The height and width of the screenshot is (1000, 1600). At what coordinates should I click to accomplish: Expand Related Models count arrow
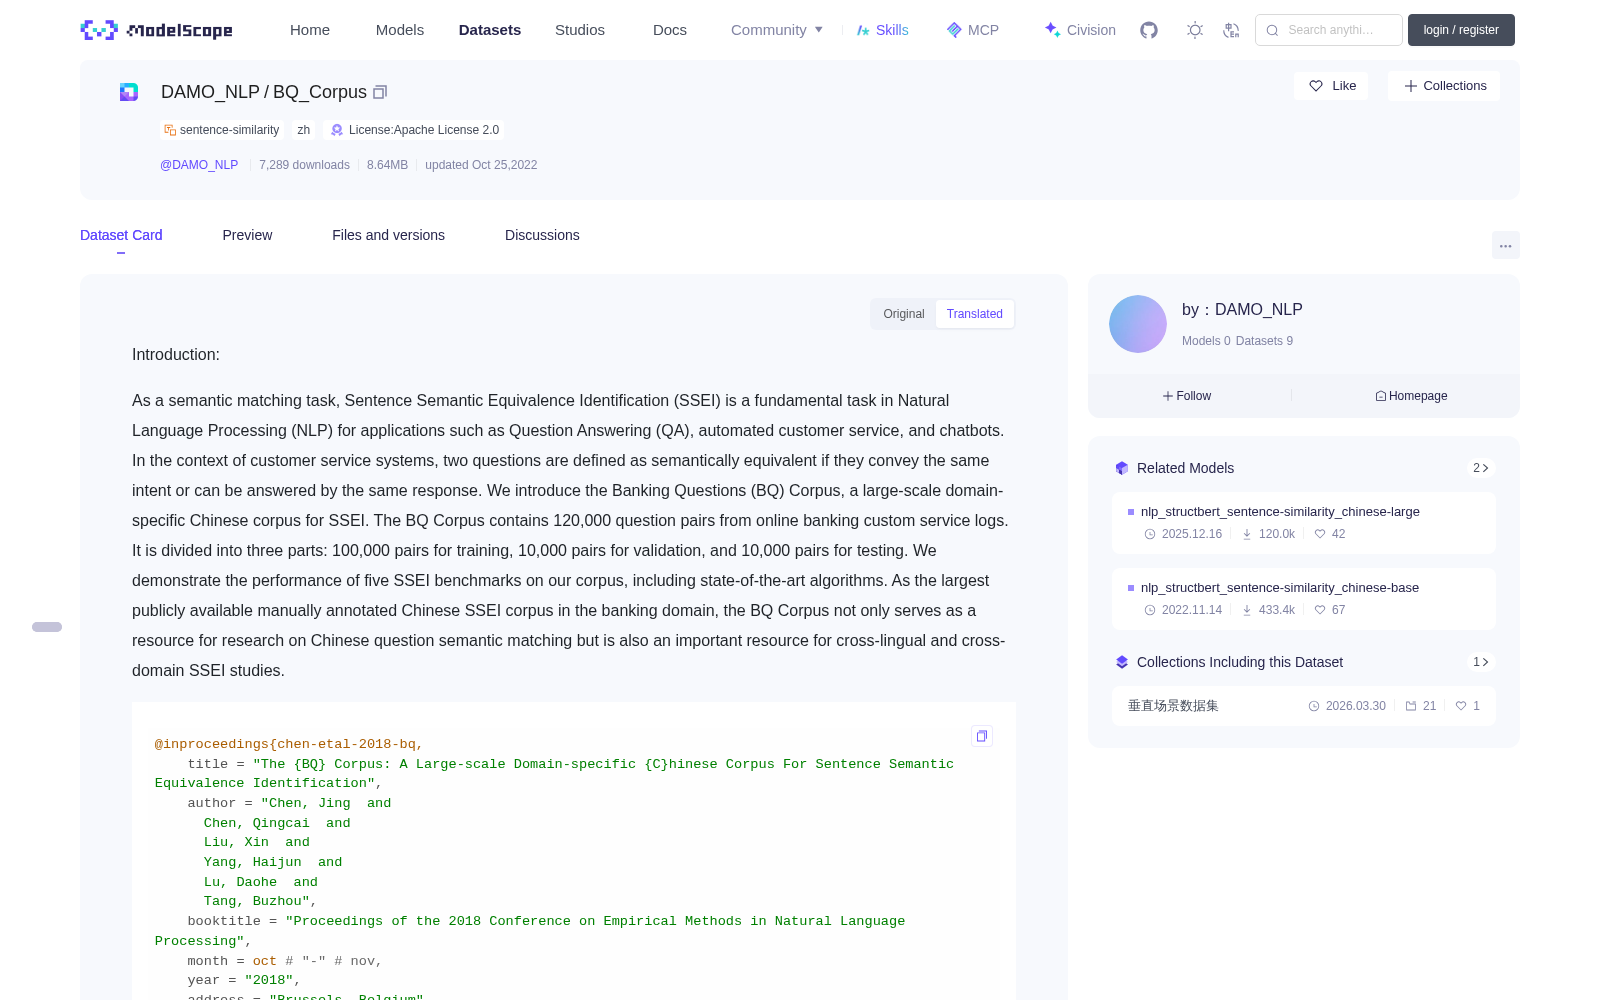click(1481, 468)
